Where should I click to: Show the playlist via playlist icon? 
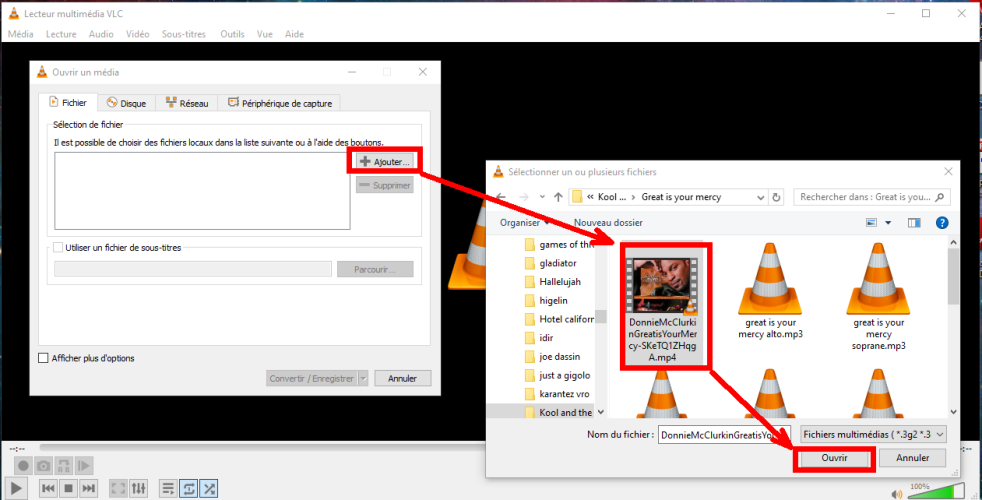169,488
